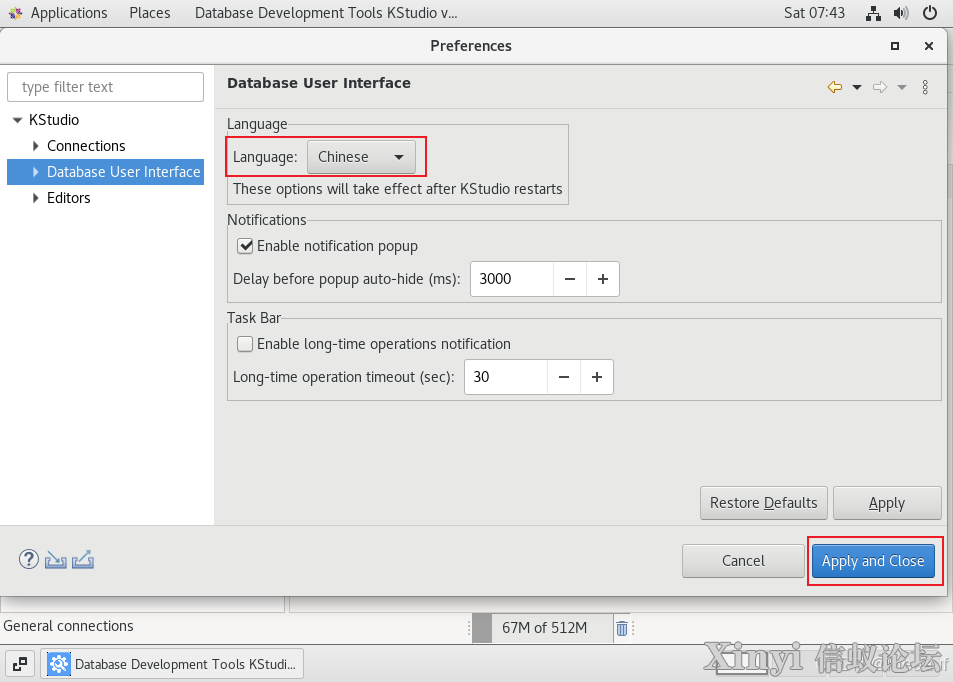Enable long-time operations notification checkbox
953x682 pixels.
245,344
